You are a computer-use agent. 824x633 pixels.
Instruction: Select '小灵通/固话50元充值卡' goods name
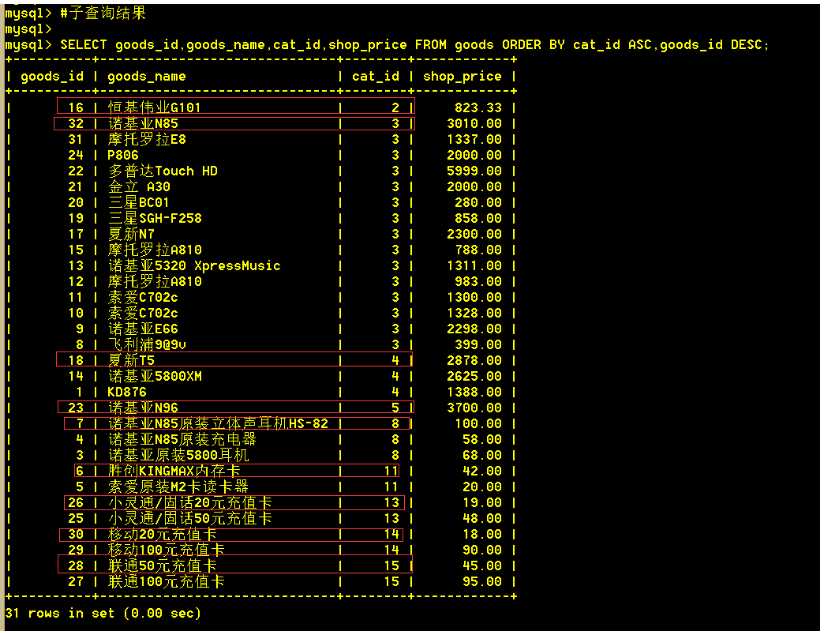pos(190,518)
